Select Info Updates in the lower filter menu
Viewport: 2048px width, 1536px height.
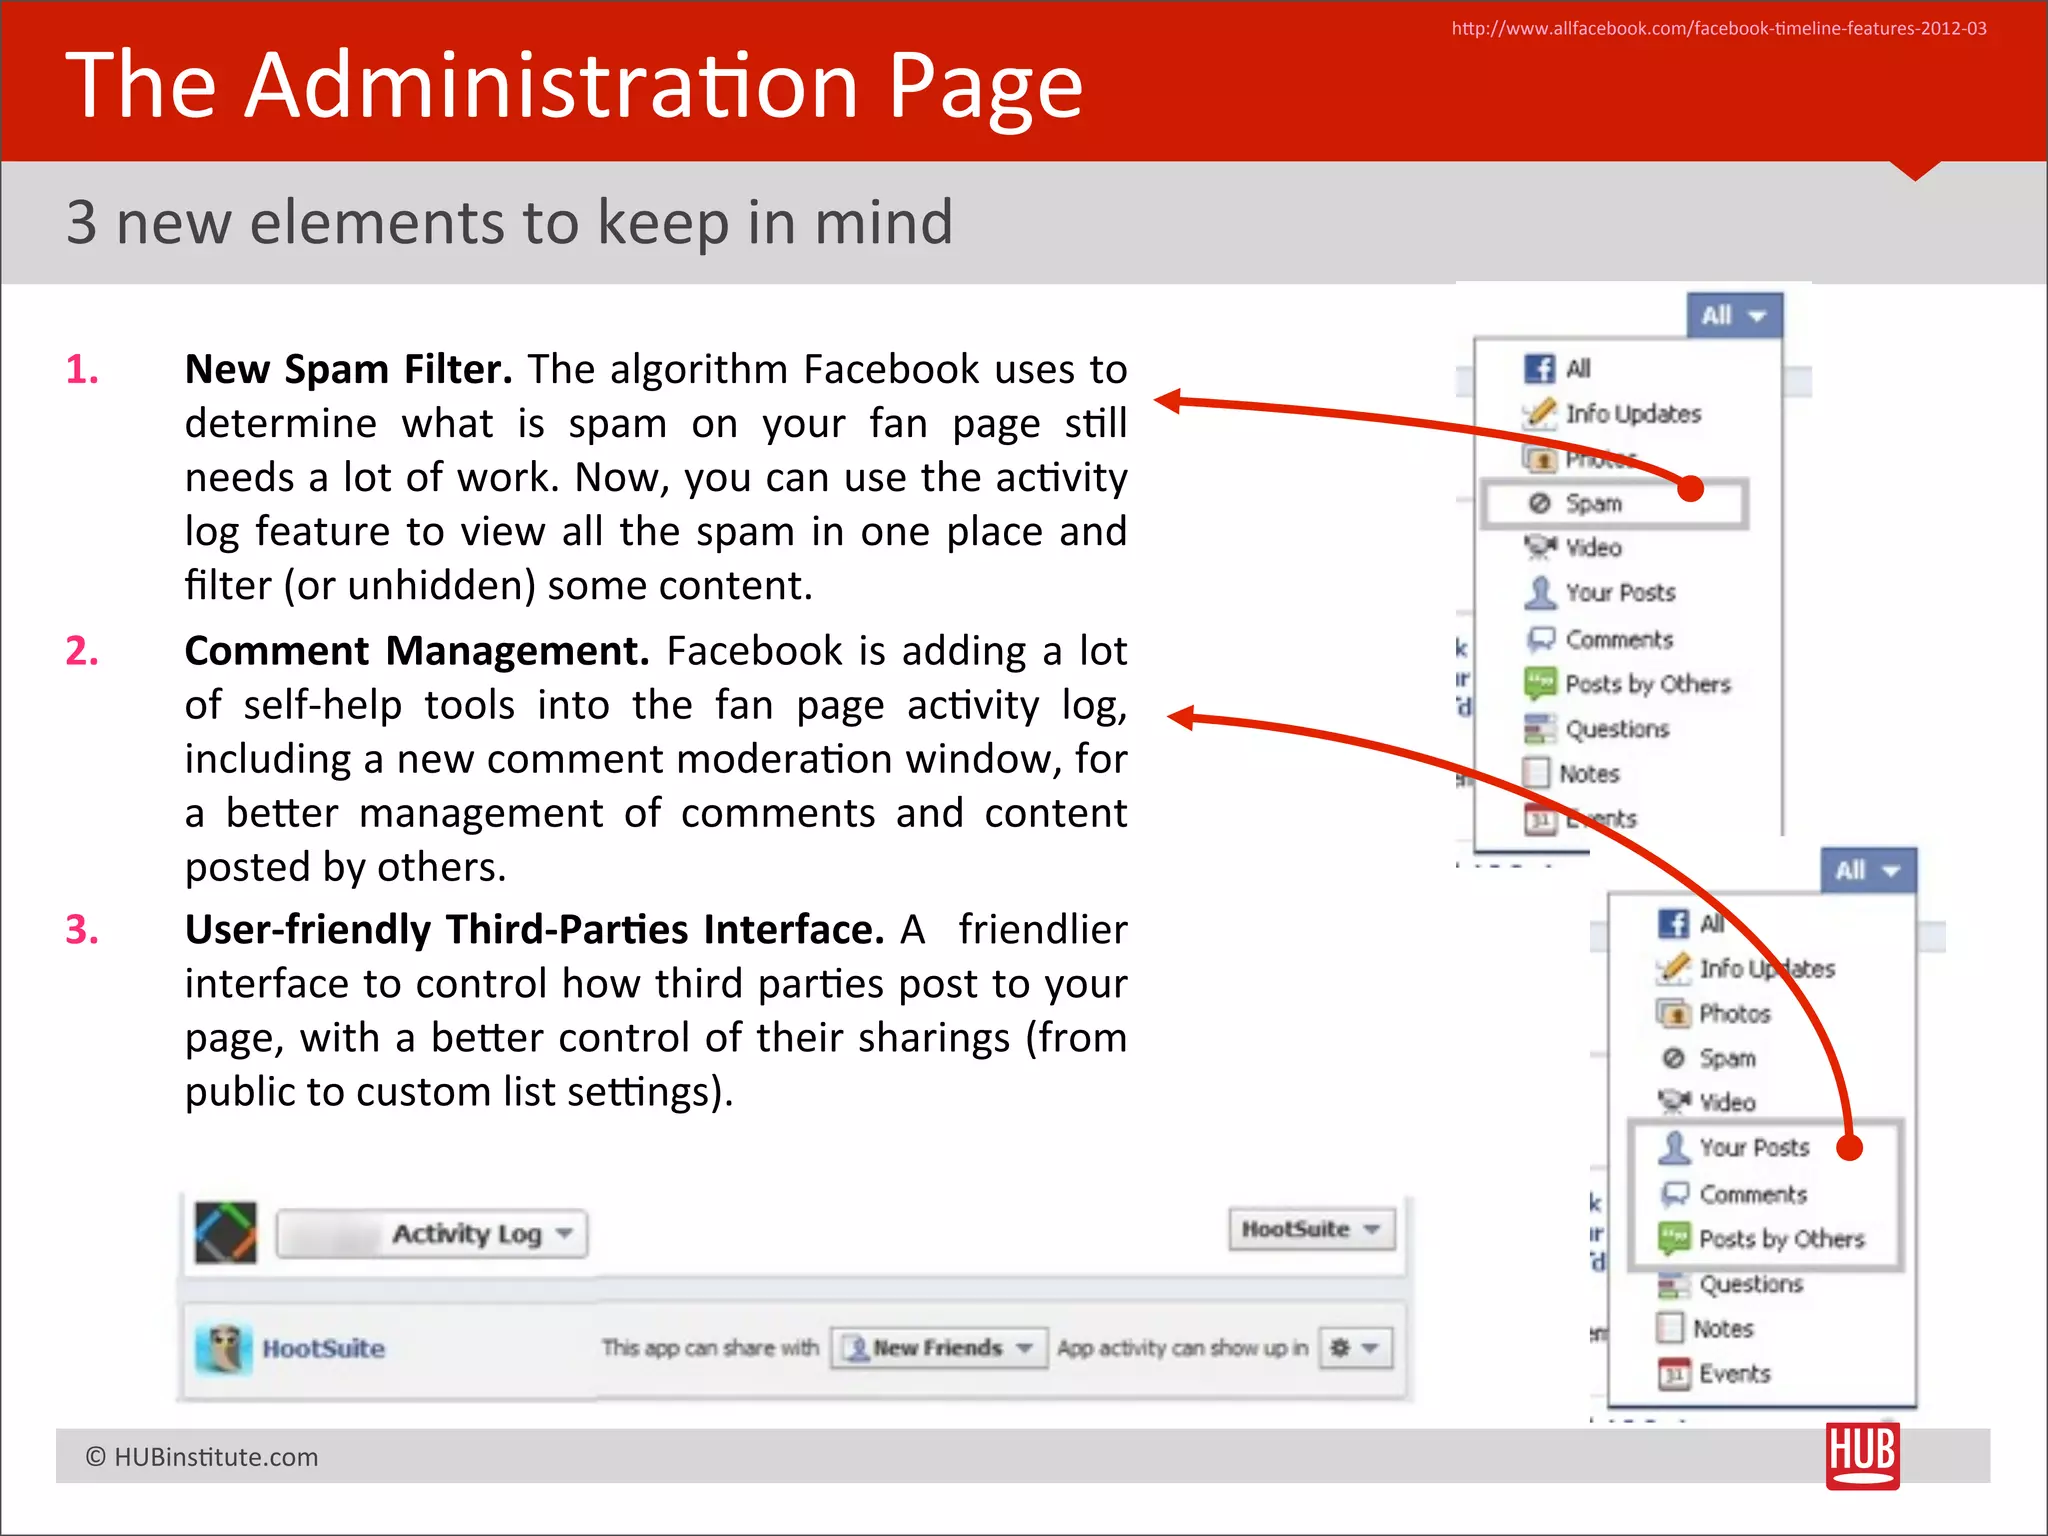pyautogui.click(x=1767, y=969)
